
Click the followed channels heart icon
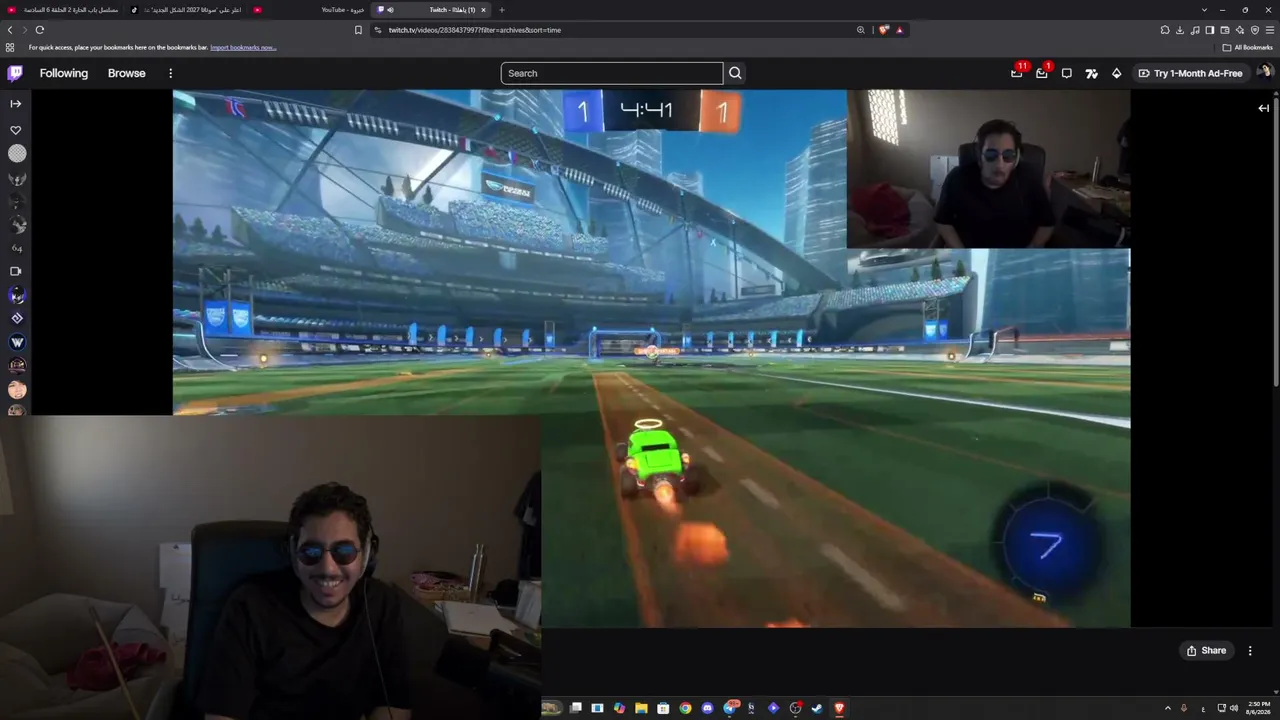(16, 130)
